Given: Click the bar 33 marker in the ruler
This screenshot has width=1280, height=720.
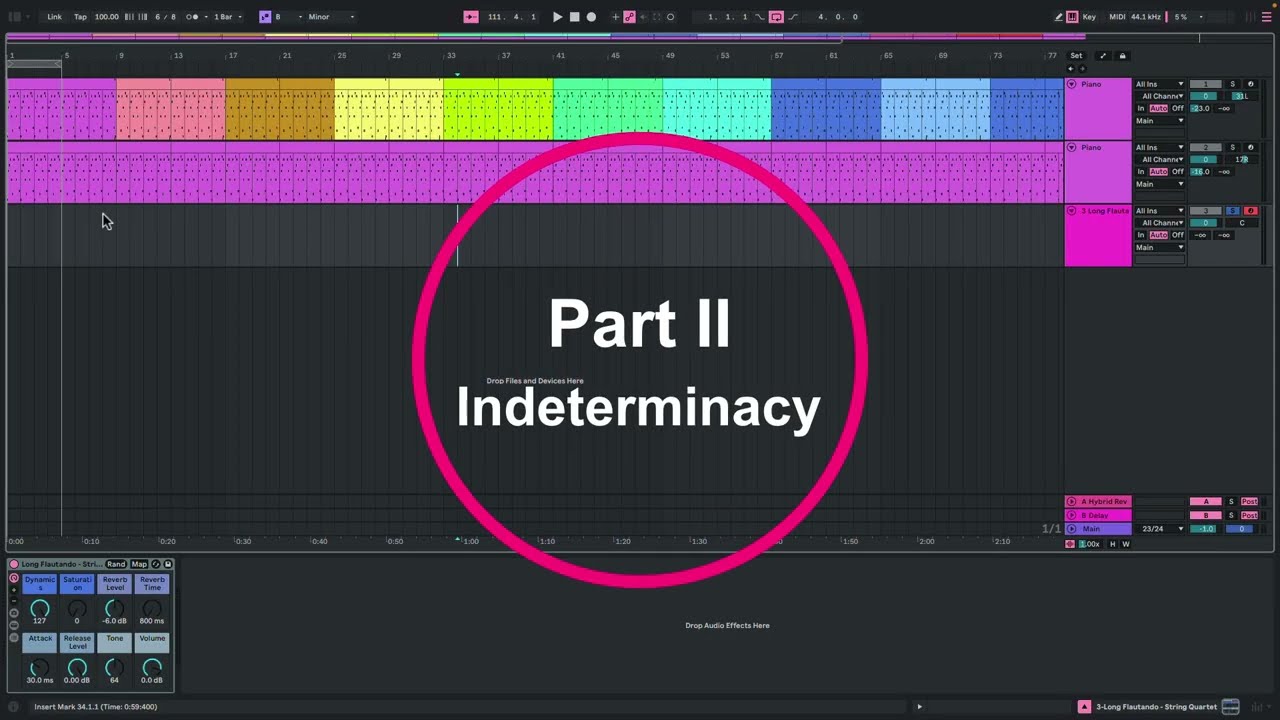Looking at the screenshot, I should (x=451, y=56).
